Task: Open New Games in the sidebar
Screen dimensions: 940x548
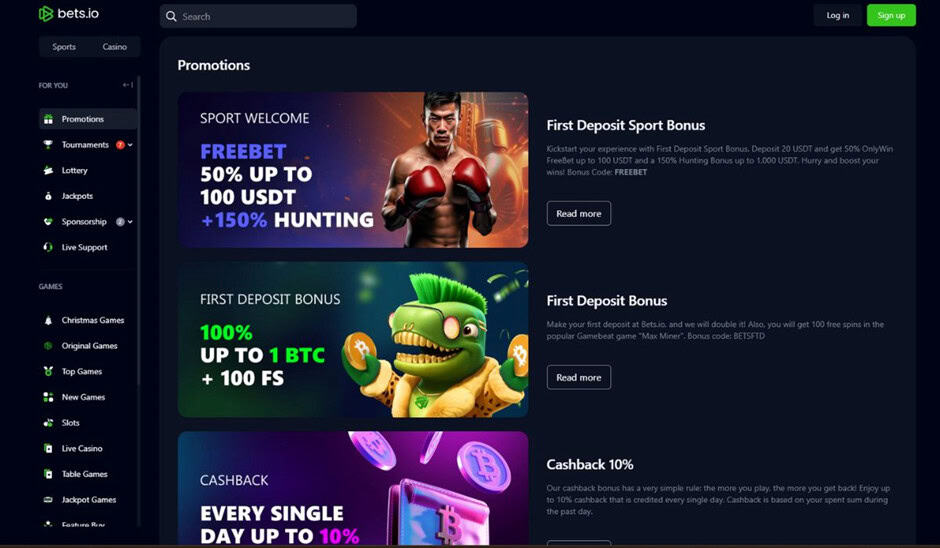Action: pos(83,397)
